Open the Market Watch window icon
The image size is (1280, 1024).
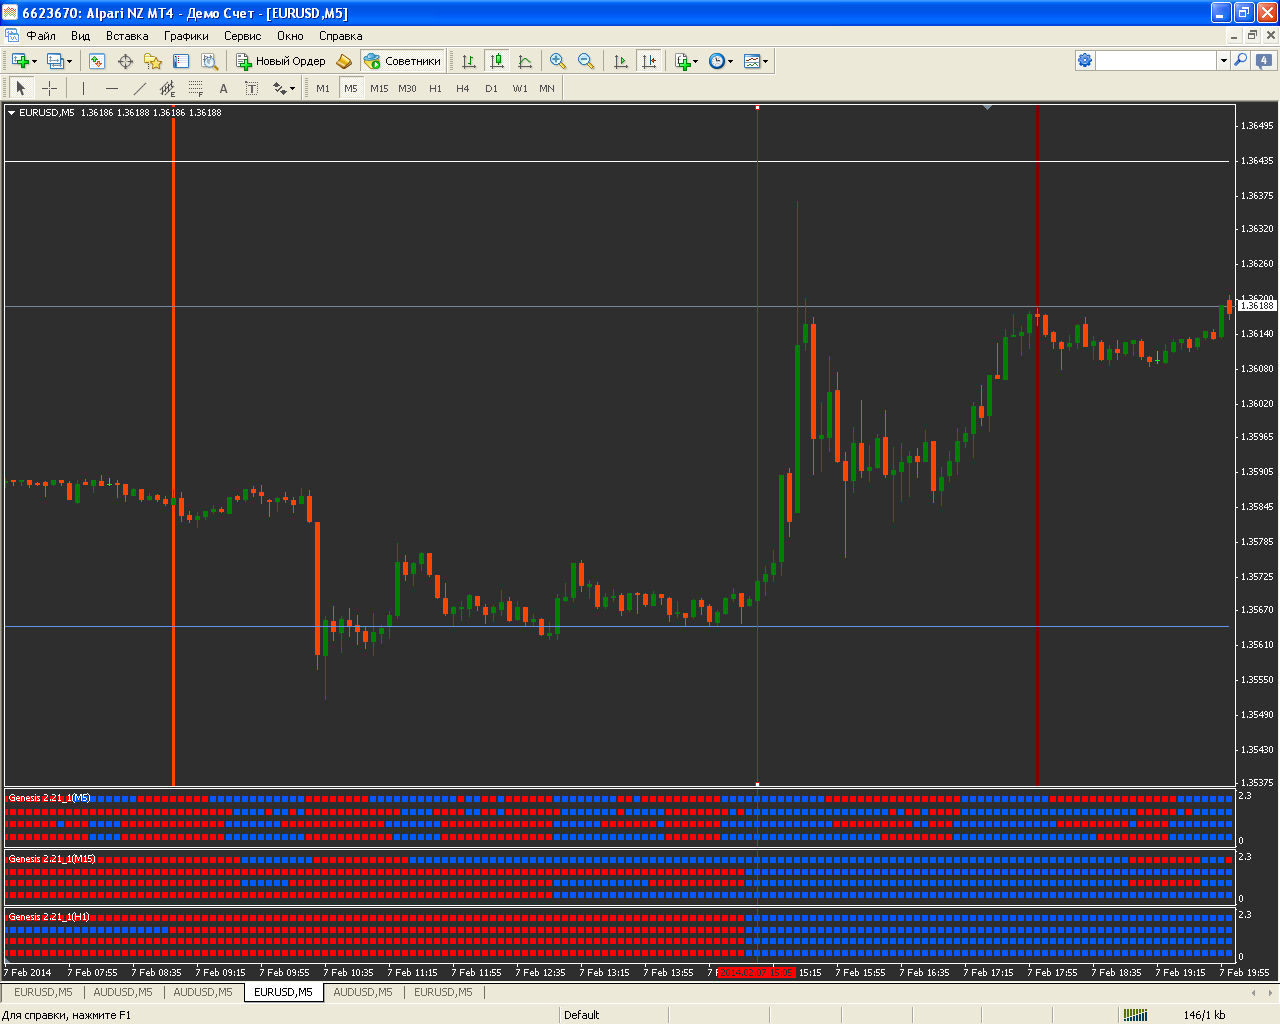(x=97, y=61)
